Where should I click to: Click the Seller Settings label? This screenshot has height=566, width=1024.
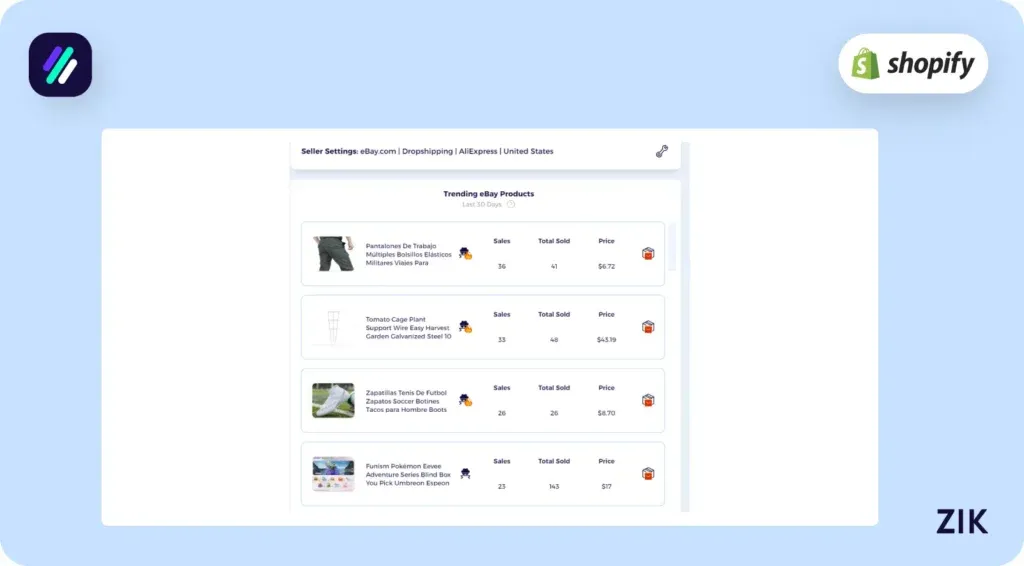pos(329,151)
